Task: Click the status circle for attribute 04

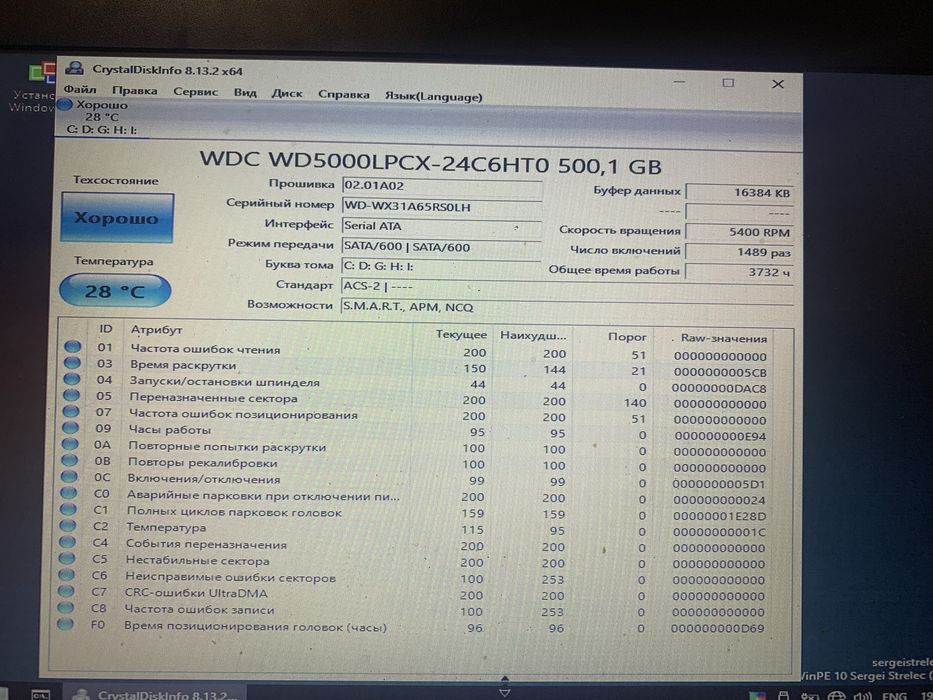Action: tap(71, 379)
